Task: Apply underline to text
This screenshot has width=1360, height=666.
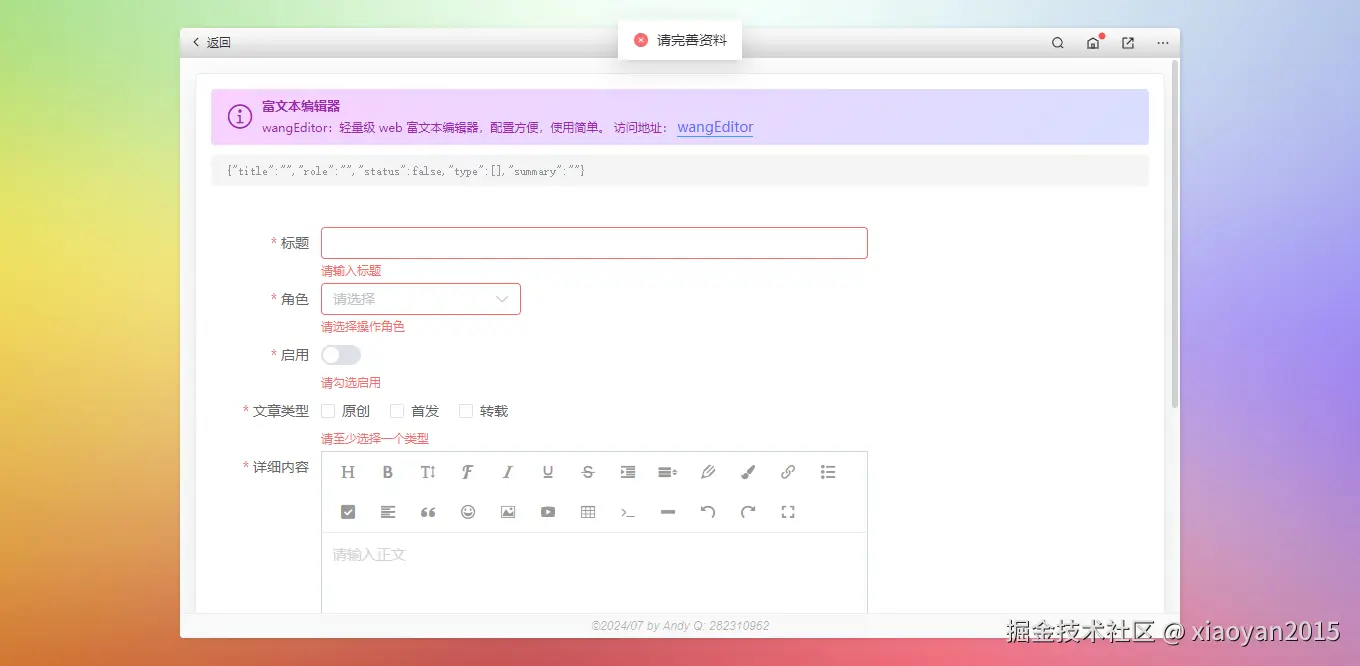Action: point(547,471)
